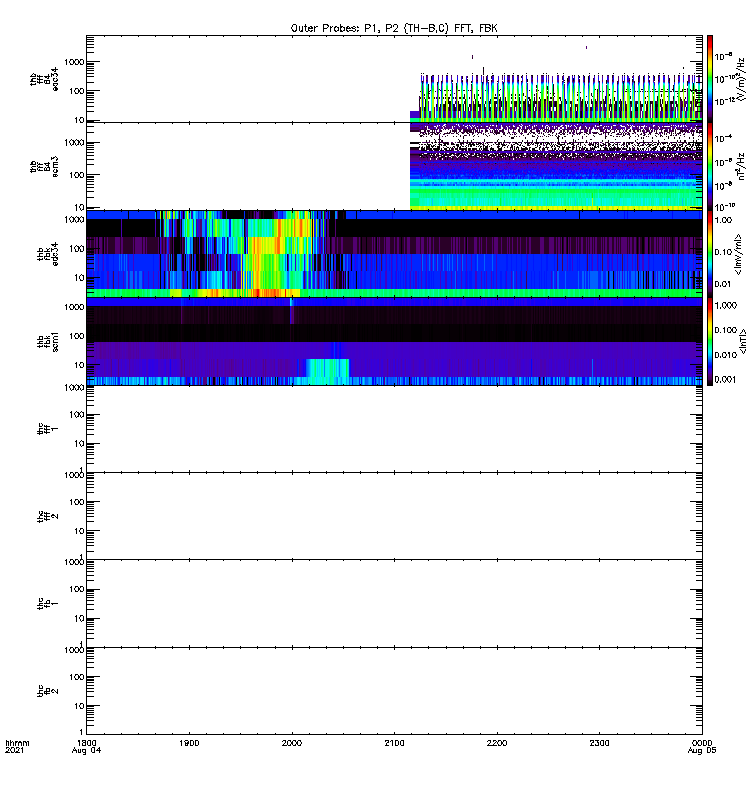This screenshot has height=800, width=750.
Task: Click the 'thb fff 64 scm3' panel label
Action: (44, 166)
